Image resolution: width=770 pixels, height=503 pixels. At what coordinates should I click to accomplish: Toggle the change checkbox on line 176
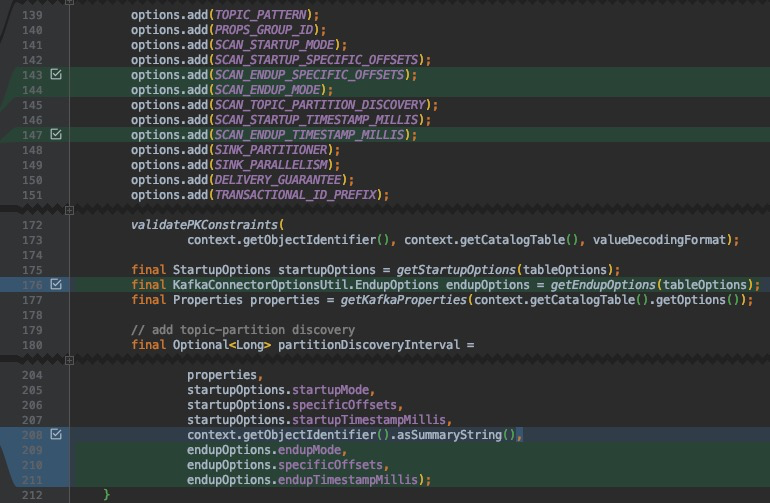pyautogui.click(x=56, y=284)
